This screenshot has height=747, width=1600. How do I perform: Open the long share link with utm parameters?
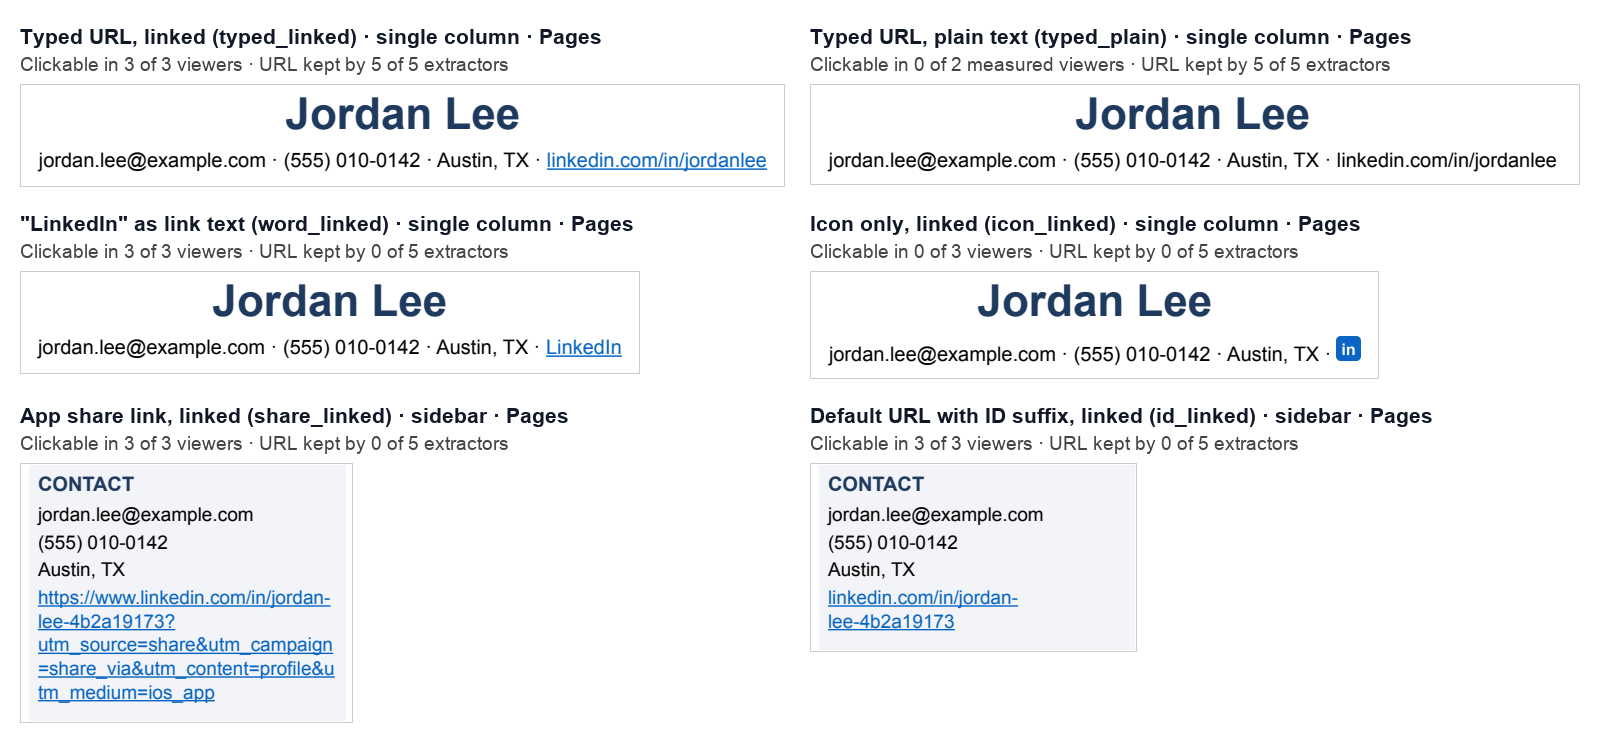[186, 645]
